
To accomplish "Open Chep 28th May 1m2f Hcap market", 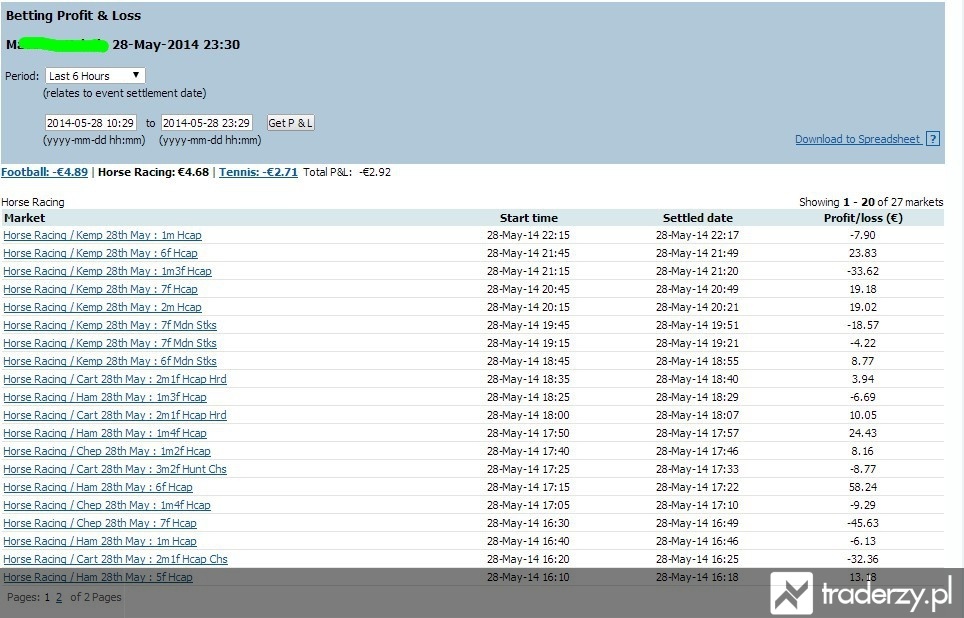I will [106, 451].
